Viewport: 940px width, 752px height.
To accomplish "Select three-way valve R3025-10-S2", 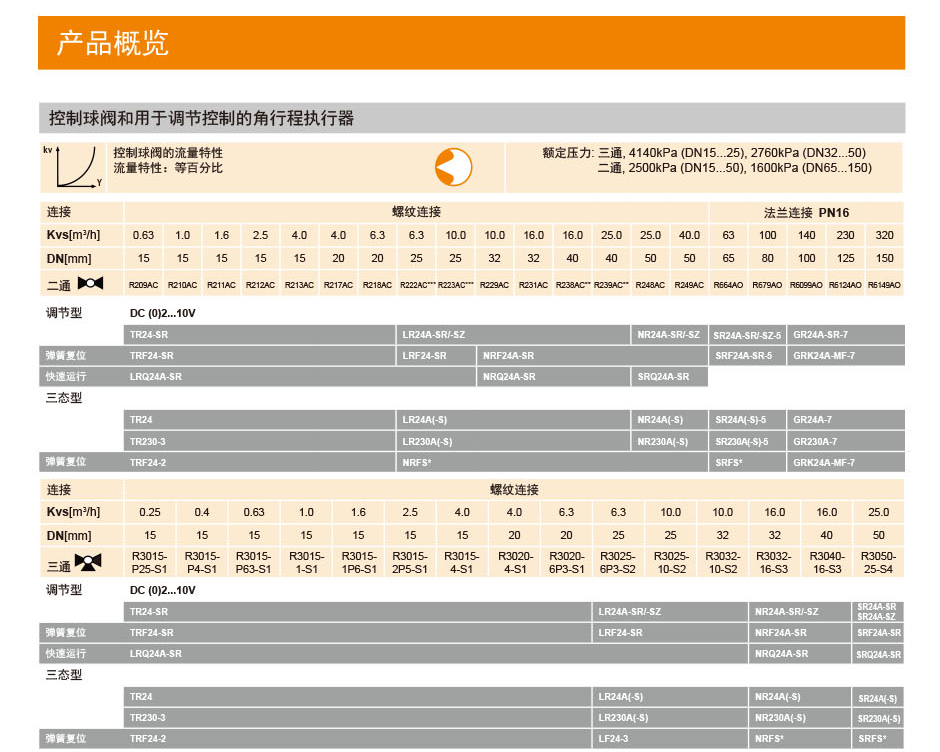I will [x=670, y=563].
